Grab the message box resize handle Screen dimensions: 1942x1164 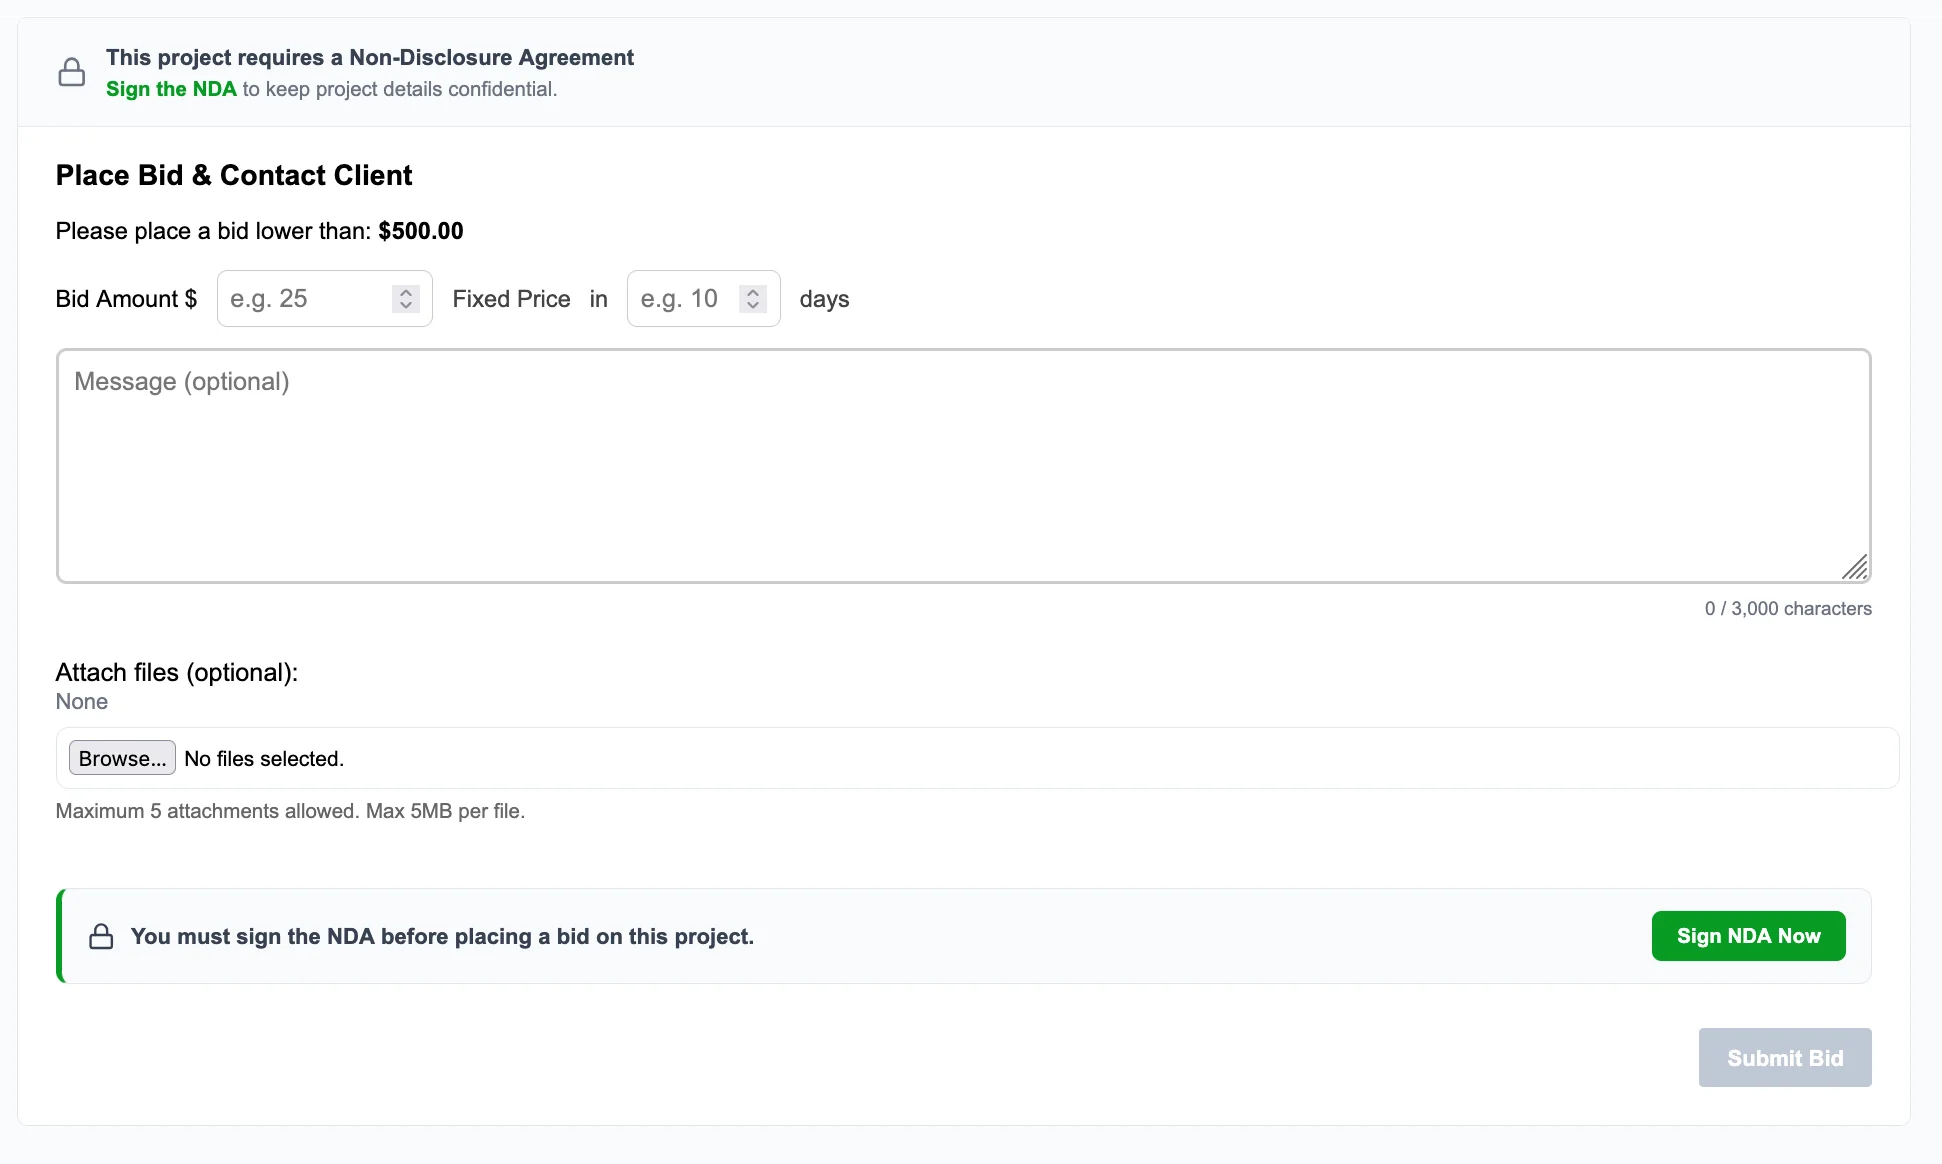[1856, 568]
